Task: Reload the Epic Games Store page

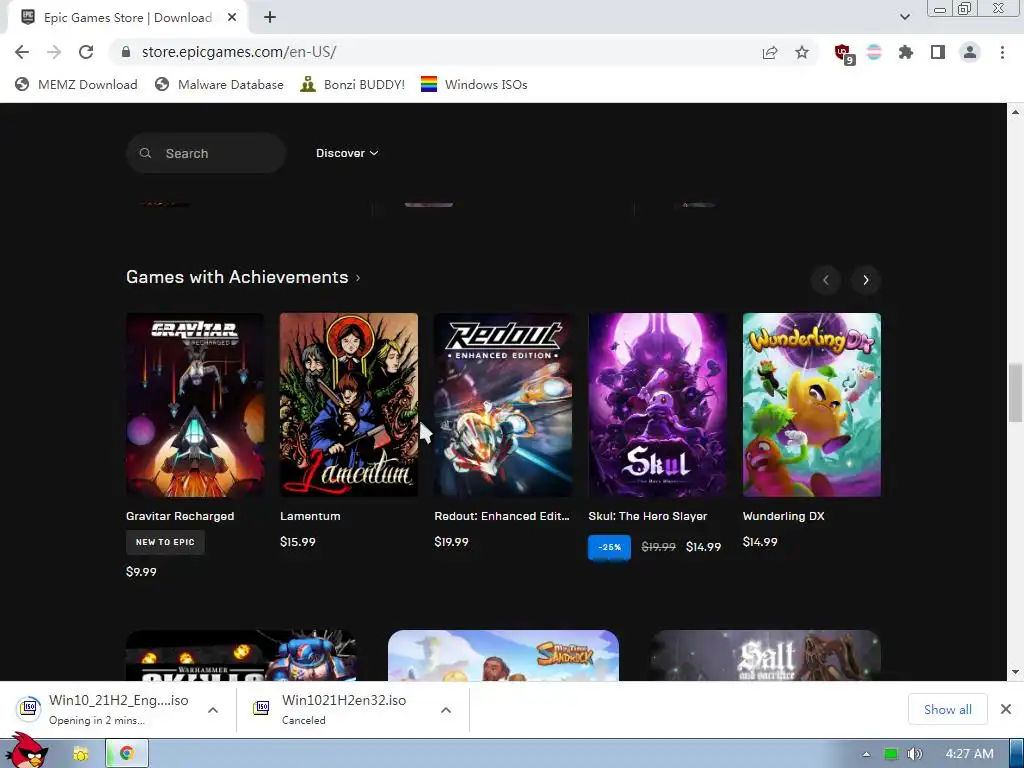Action: point(86,52)
